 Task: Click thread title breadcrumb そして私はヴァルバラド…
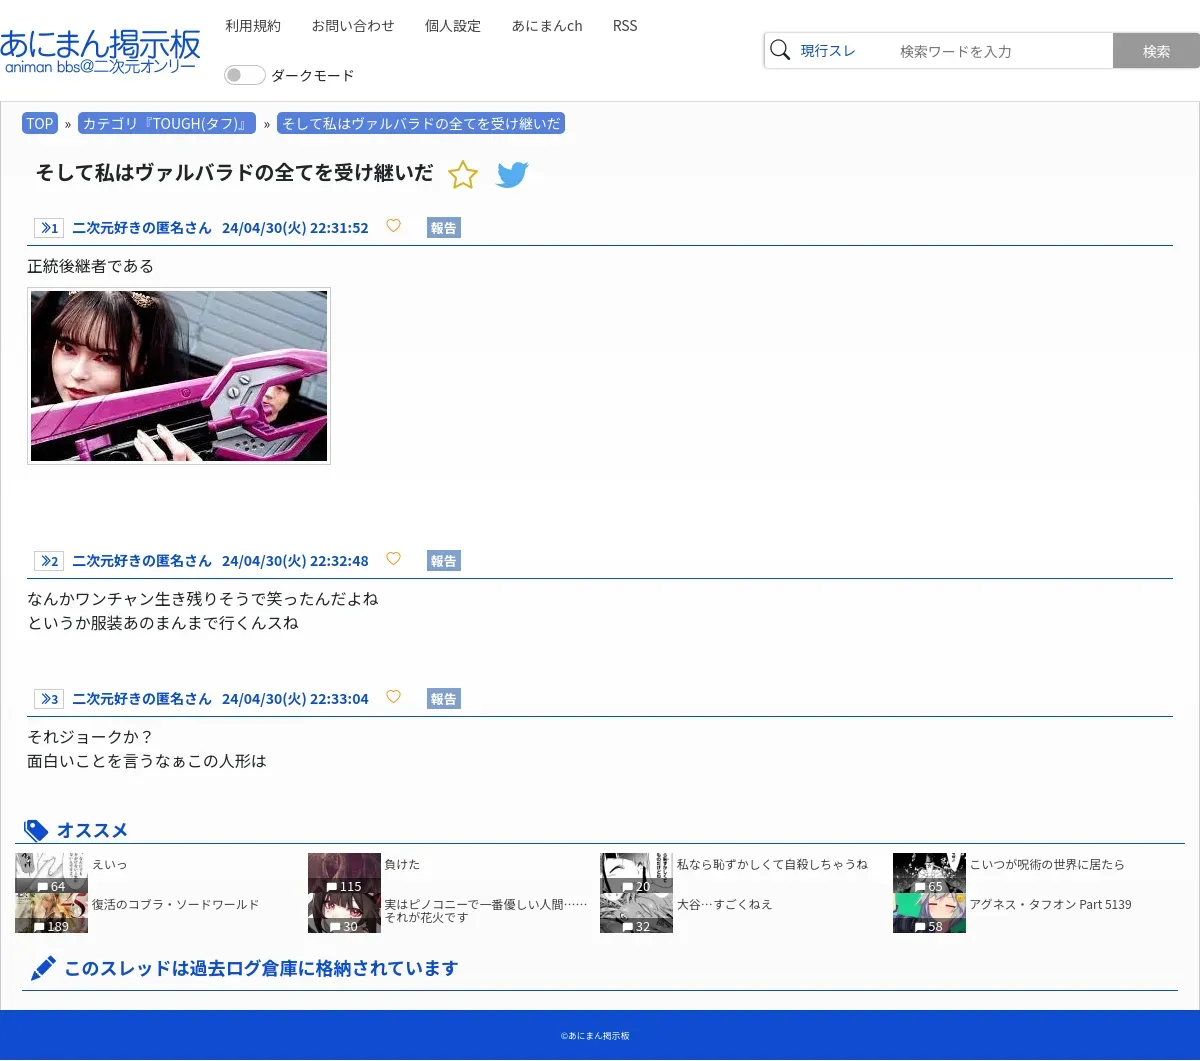421,124
